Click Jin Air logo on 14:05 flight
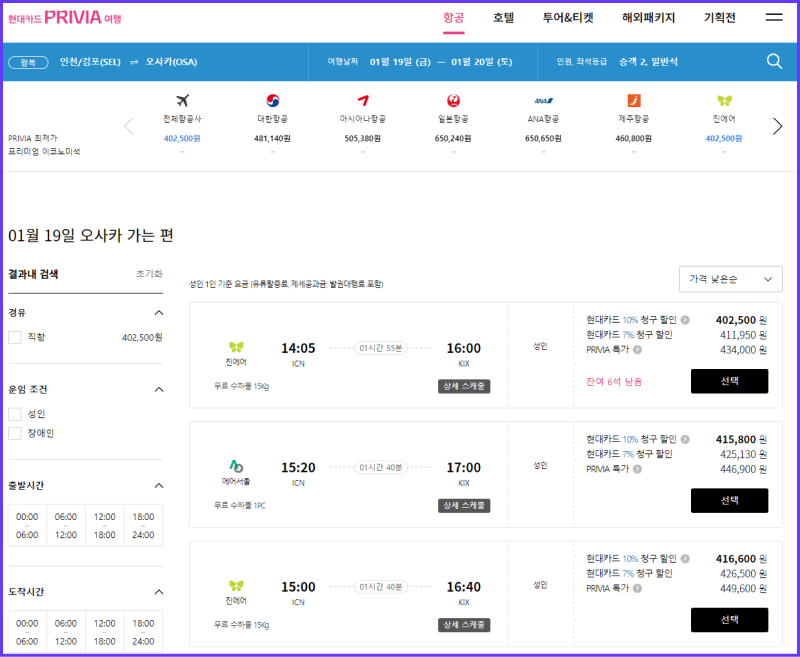 pos(236,347)
